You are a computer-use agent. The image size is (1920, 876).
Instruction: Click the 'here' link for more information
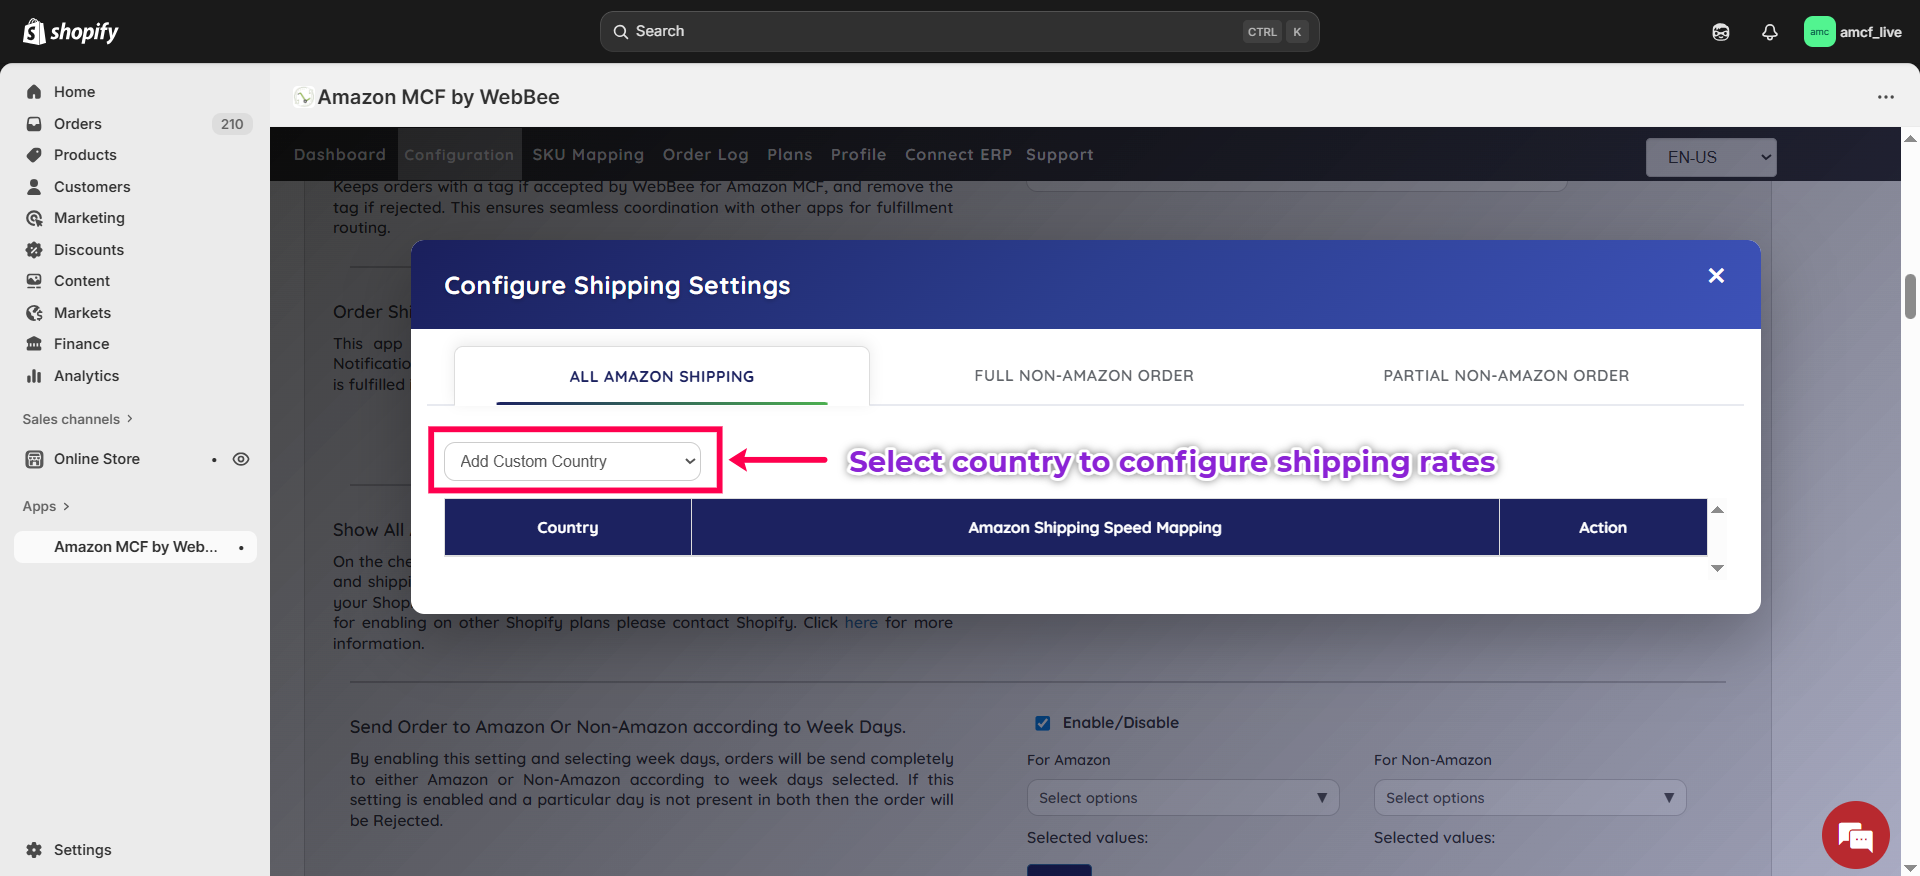click(x=860, y=623)
